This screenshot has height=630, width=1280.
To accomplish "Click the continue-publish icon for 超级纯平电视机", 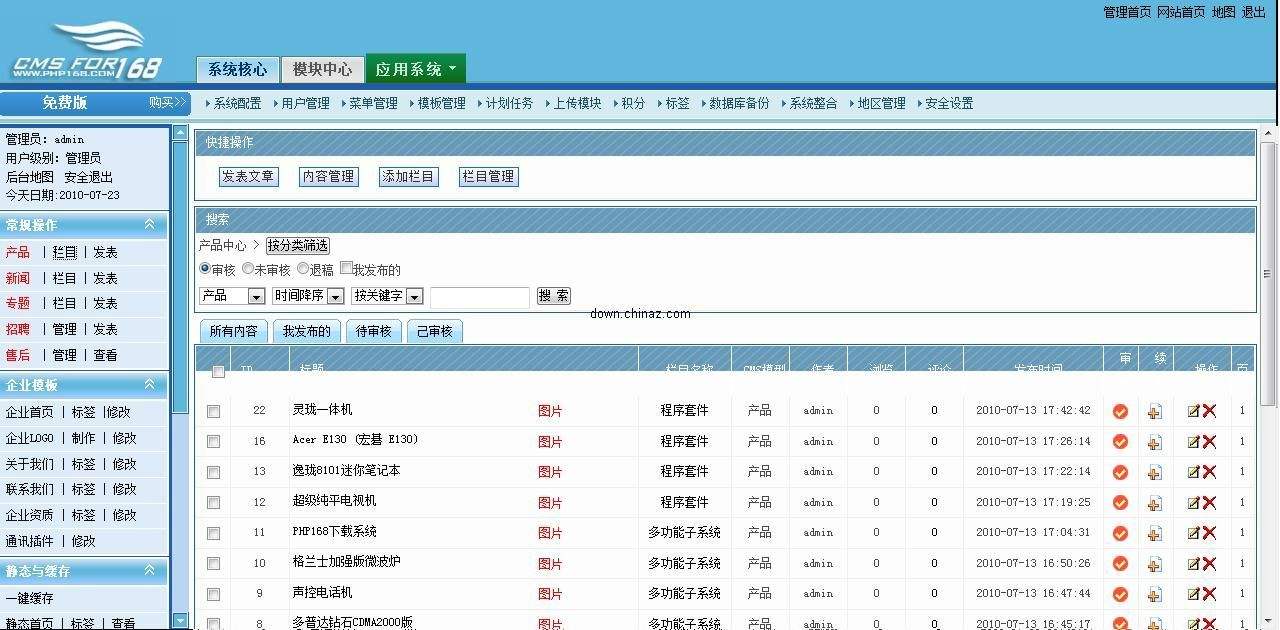I will tap(1155, 503).
